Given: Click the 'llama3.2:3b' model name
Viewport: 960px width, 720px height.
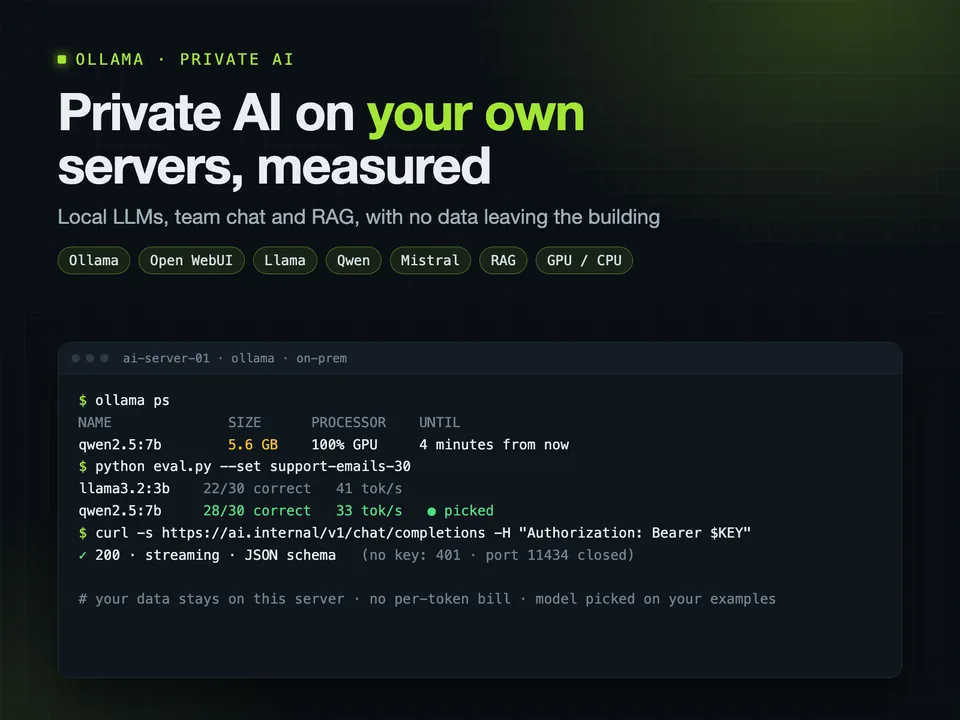Looking at the screenshot, I should coord(124,489).
